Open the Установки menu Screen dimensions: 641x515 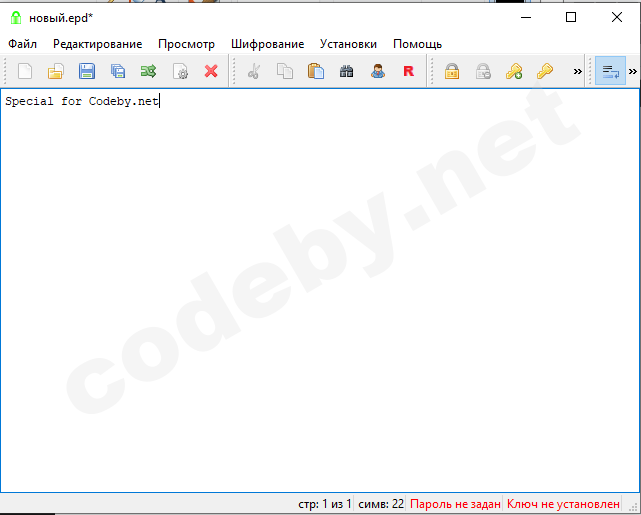(348, 44)
